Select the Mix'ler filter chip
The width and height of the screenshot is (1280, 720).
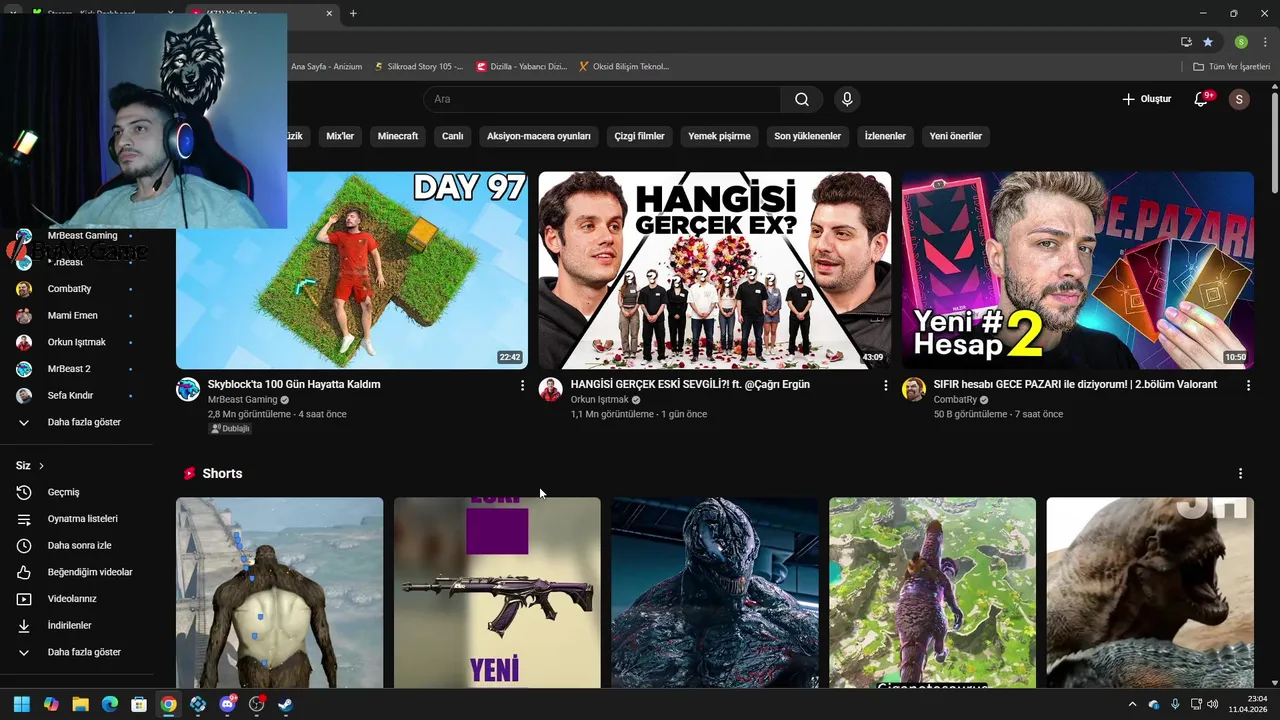click(340, 136)
